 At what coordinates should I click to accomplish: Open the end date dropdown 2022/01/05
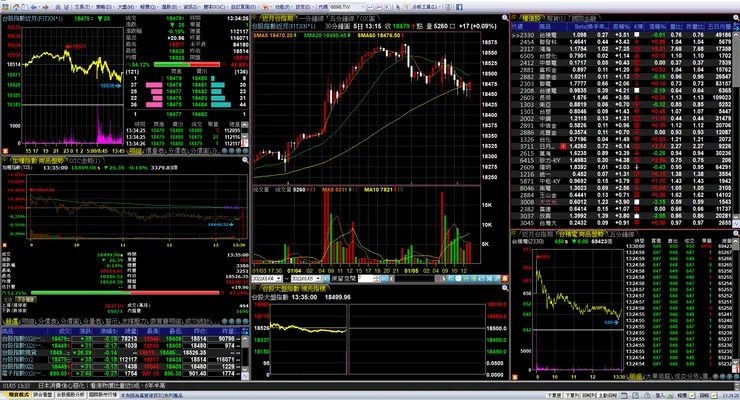318,278
